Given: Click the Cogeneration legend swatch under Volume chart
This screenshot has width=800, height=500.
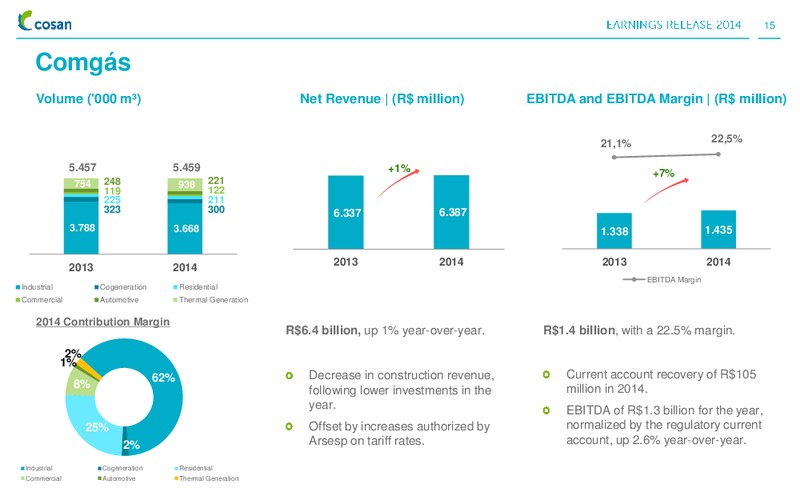Looking at the screenshot, I should pyautogui.click(x=96, y=287).
